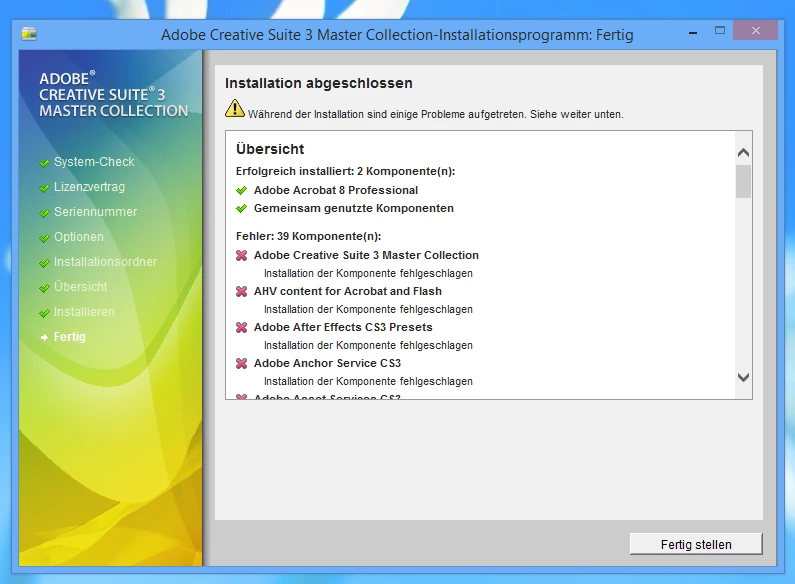The height and width of the screenshot is (584, 795).
Task: Click the green check next to Gemeinsam genutzte Komponenten
Action: 241,208
